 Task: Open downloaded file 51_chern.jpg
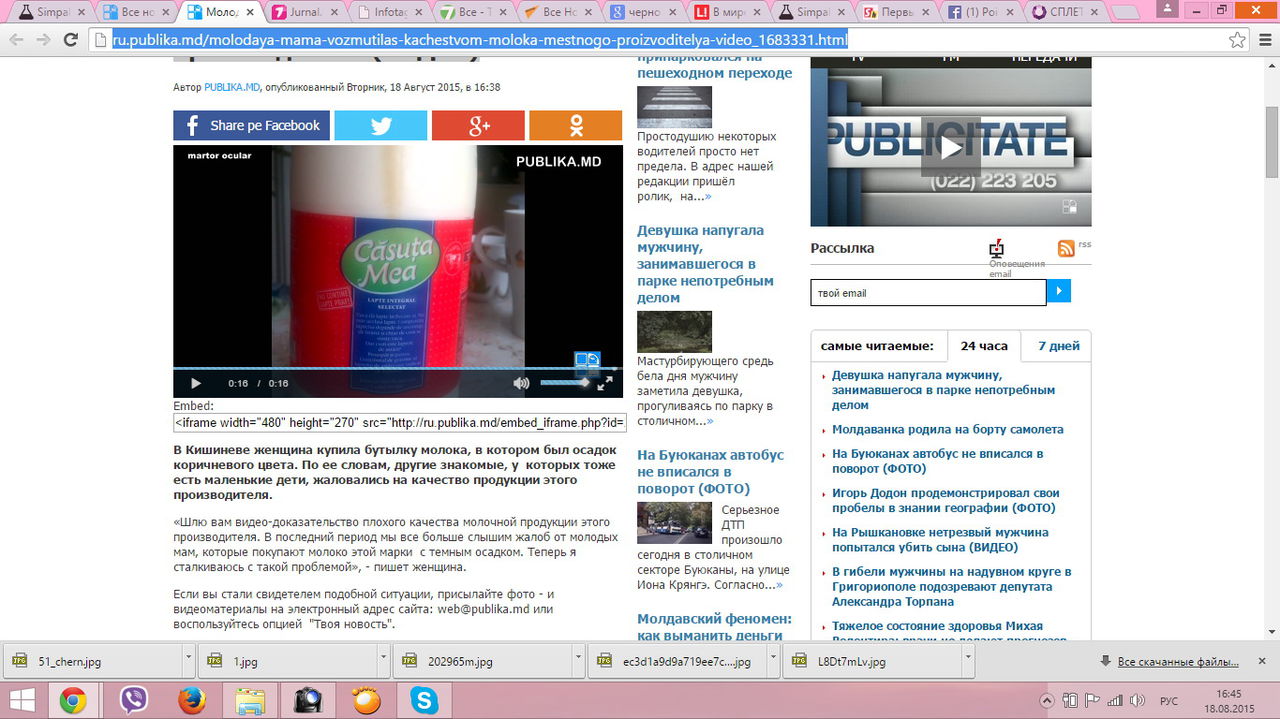tap(92, 661)
